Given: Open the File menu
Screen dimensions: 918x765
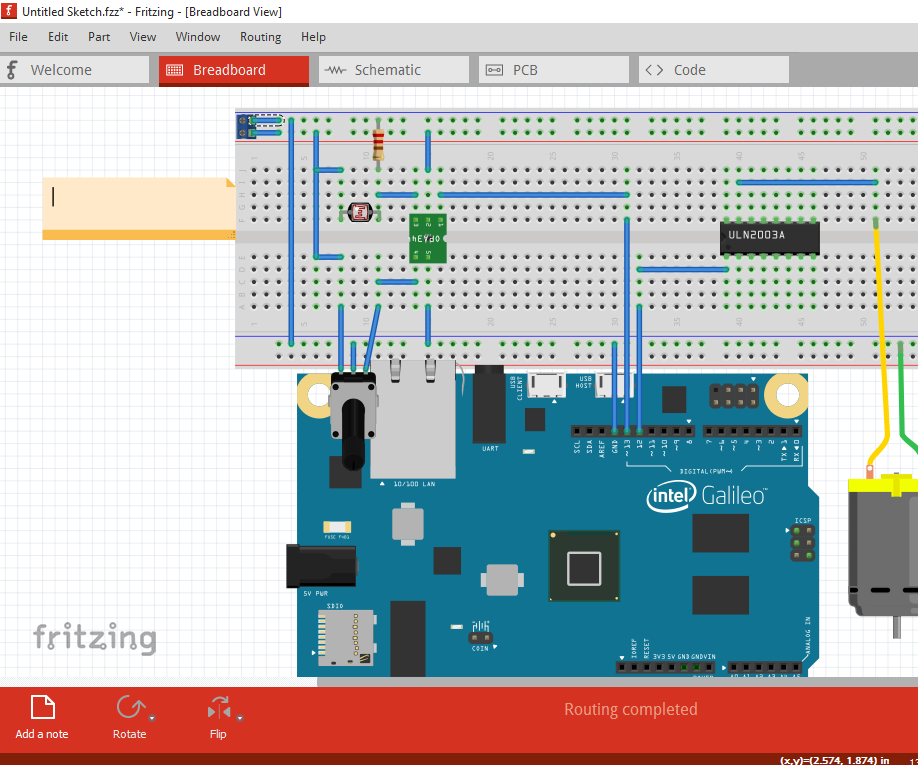Looking at the screenshot, I should [x=18, y=37].
